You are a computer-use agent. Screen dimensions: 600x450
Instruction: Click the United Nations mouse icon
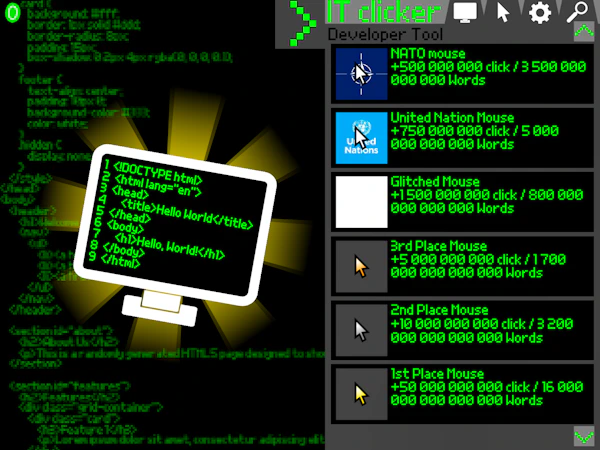[x=361, y=138]
